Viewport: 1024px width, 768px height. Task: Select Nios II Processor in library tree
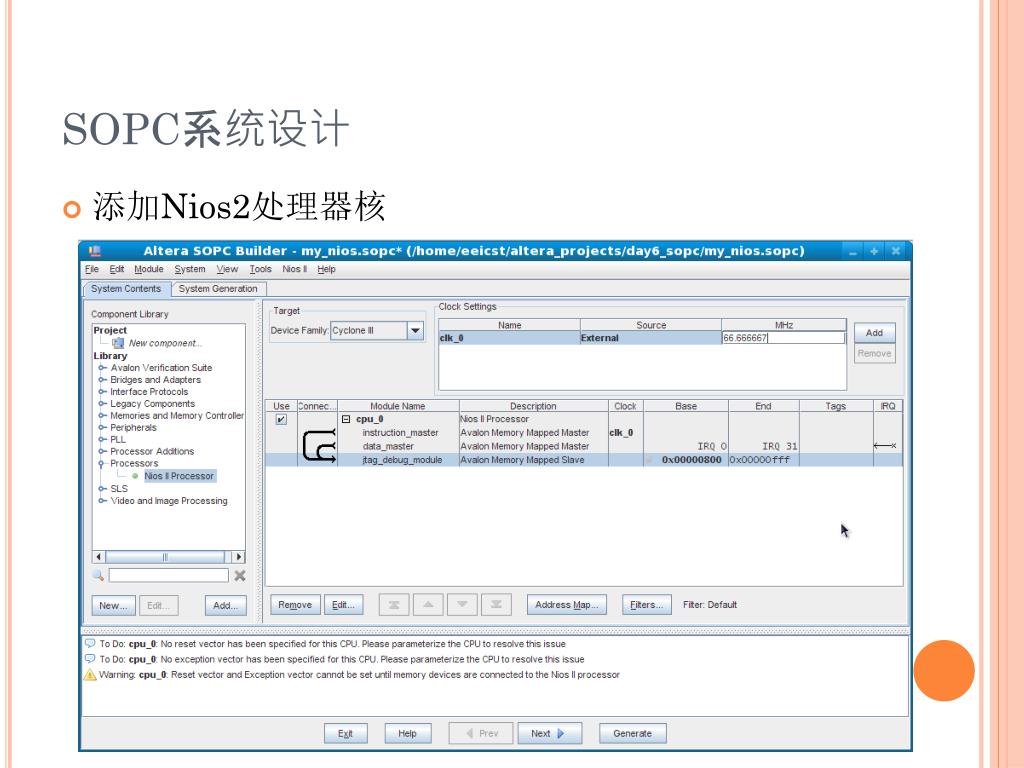179,476
